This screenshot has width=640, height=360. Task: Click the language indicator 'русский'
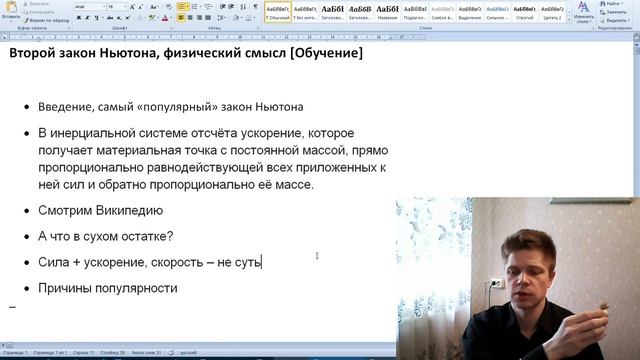[189, 353]
